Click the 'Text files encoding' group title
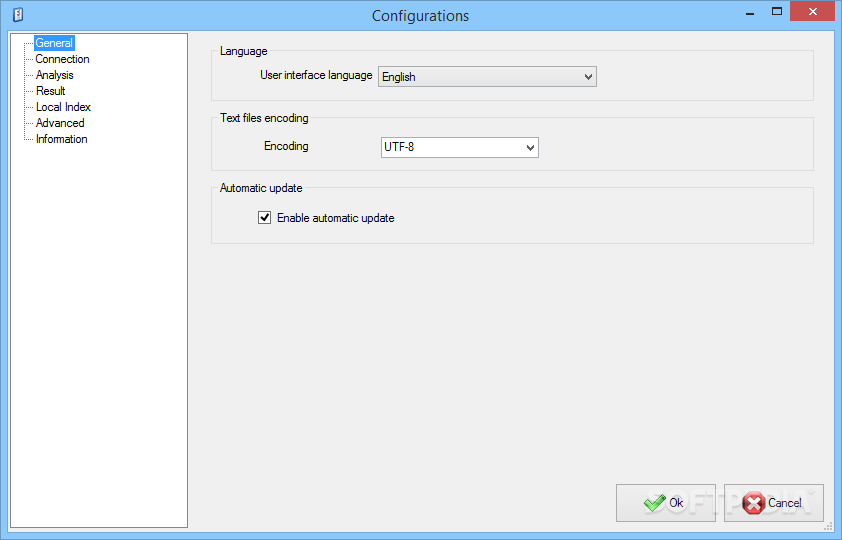842x540 pixels. (x=264, y=118)
